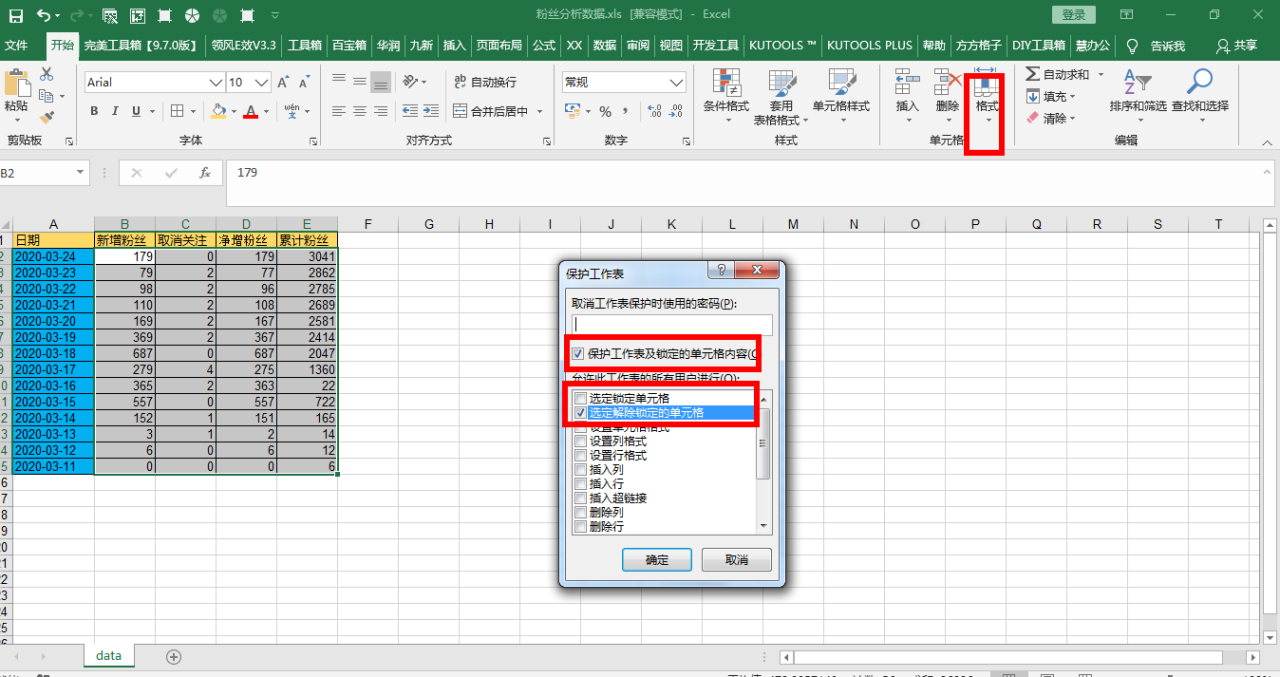The width and height of the screenshot is (1280, 677).
Task: Click the new sheet plus icon
Action: click(173, 657)
